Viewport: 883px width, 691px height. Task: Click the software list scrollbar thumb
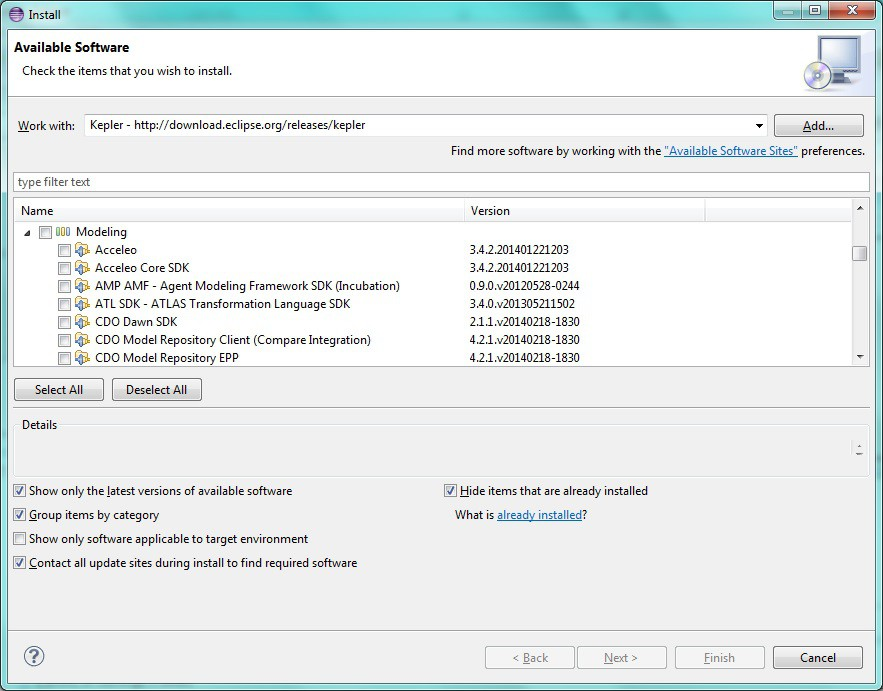859,253
